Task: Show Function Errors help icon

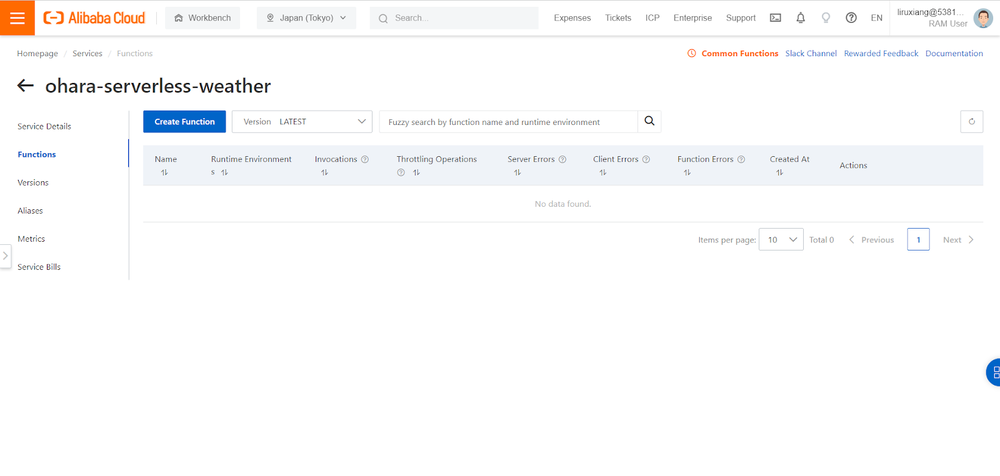Action: [741, 160]
